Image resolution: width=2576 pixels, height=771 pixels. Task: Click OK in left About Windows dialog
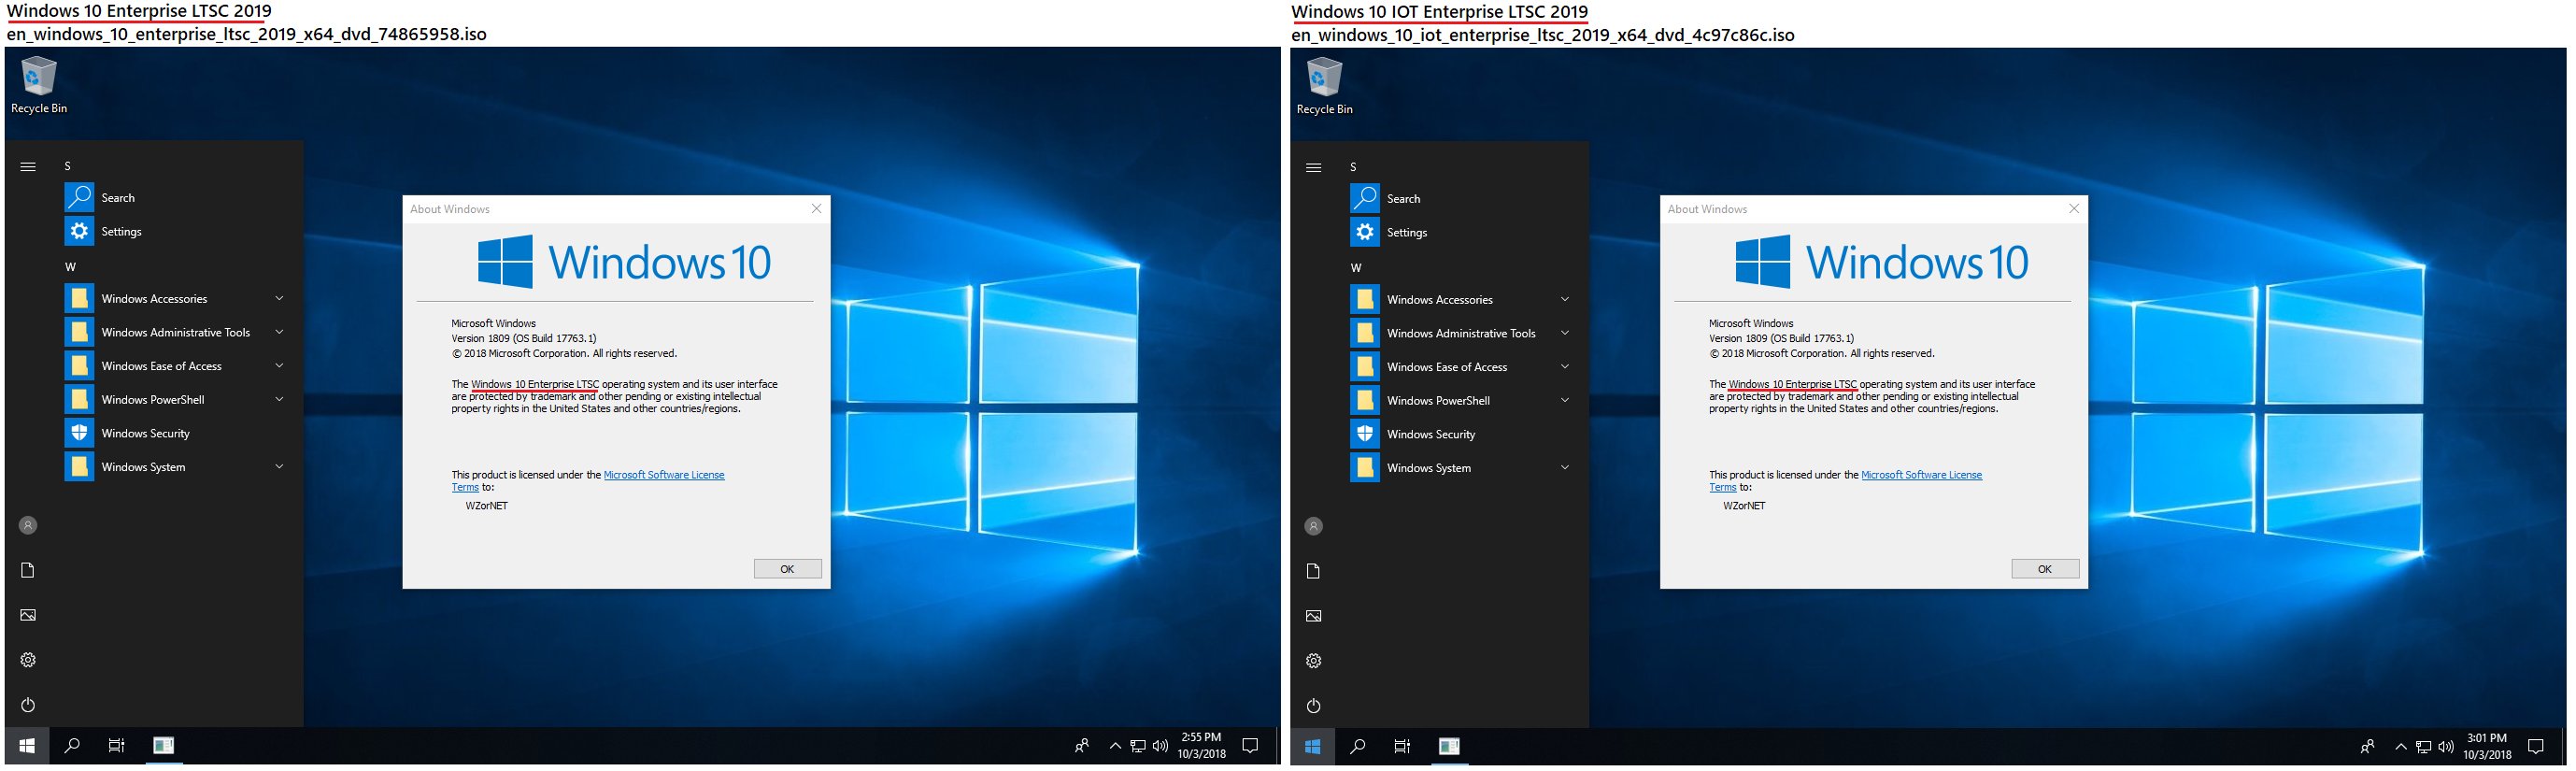[787, 569]
